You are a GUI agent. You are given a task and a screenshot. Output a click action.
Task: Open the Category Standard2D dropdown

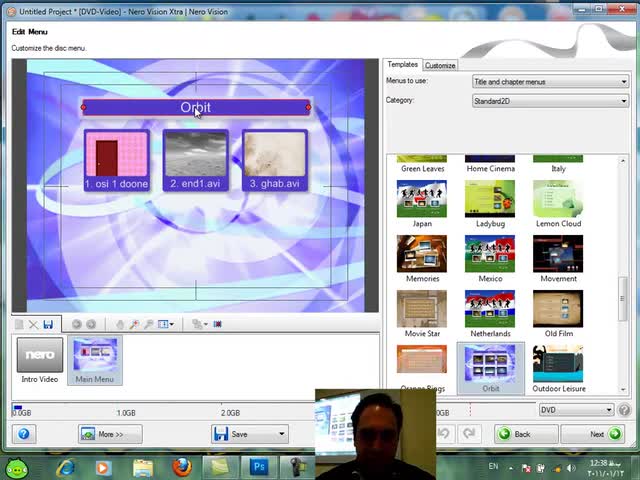tap(550, 101)
